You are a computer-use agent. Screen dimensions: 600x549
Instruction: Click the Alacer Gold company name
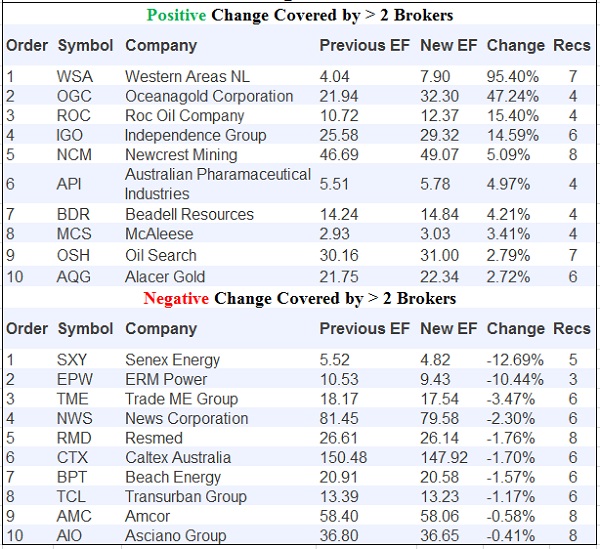tap(165, 276)
